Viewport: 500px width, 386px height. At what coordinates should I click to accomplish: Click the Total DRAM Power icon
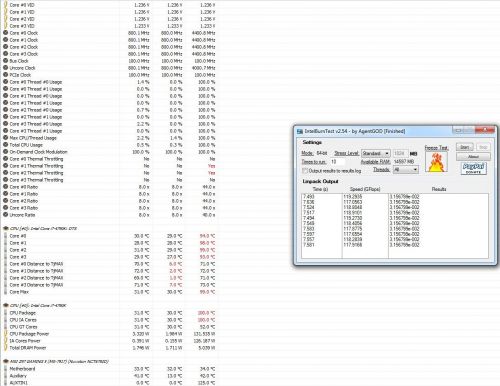click(5, 348)
